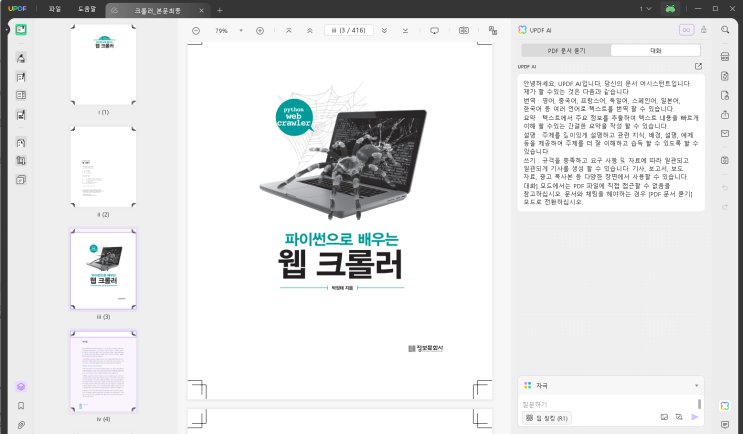Jump to the last page
This screenshot has height=434, width=743.
(x=405, y=30)
